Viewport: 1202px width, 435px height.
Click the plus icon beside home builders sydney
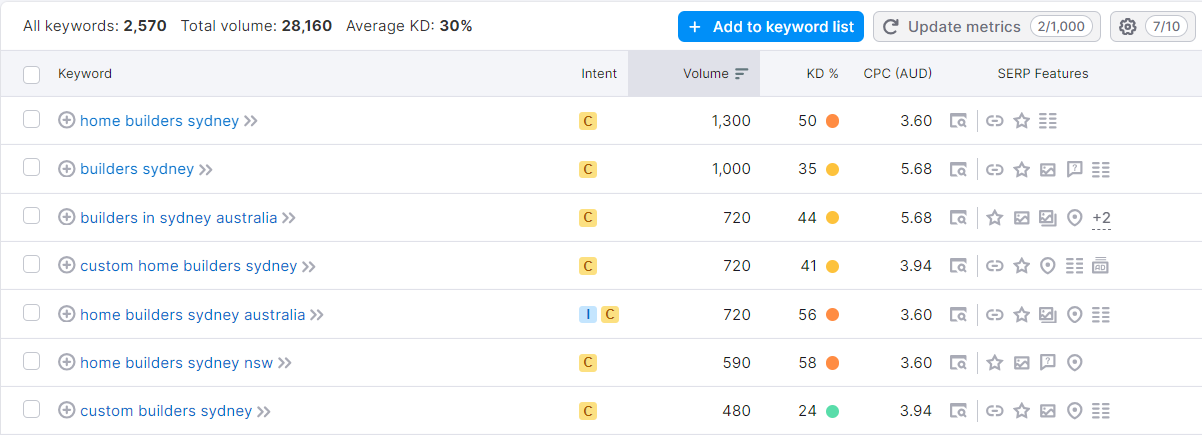coord(67,120)
